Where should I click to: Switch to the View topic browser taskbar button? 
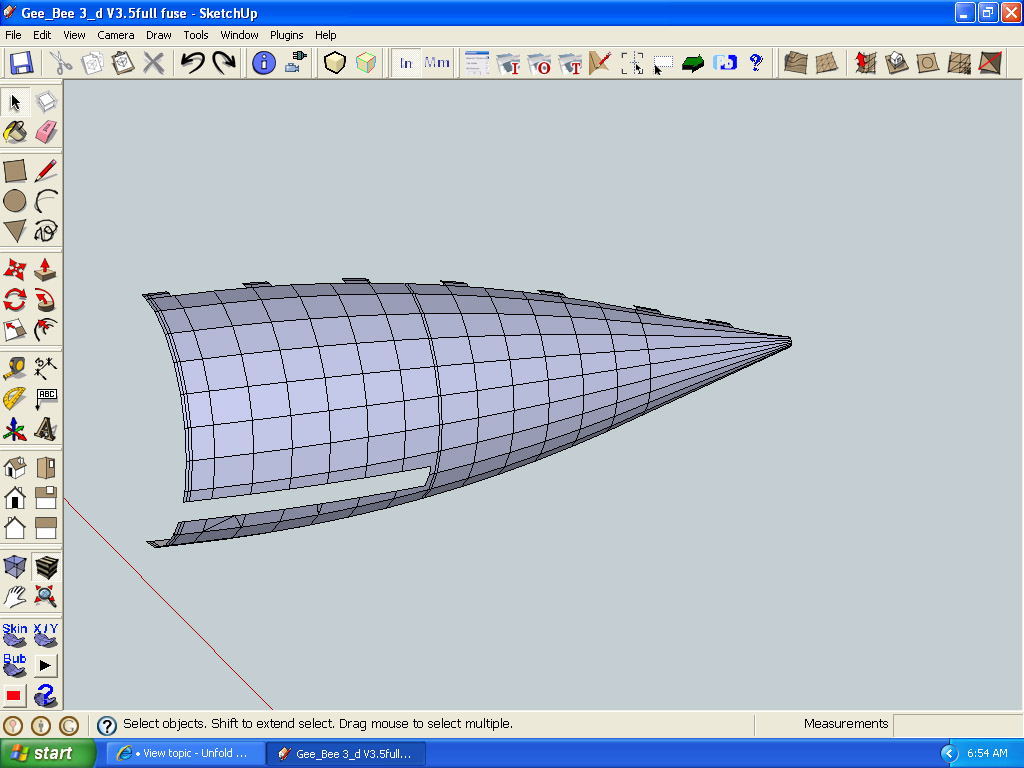tap(186, 753)
